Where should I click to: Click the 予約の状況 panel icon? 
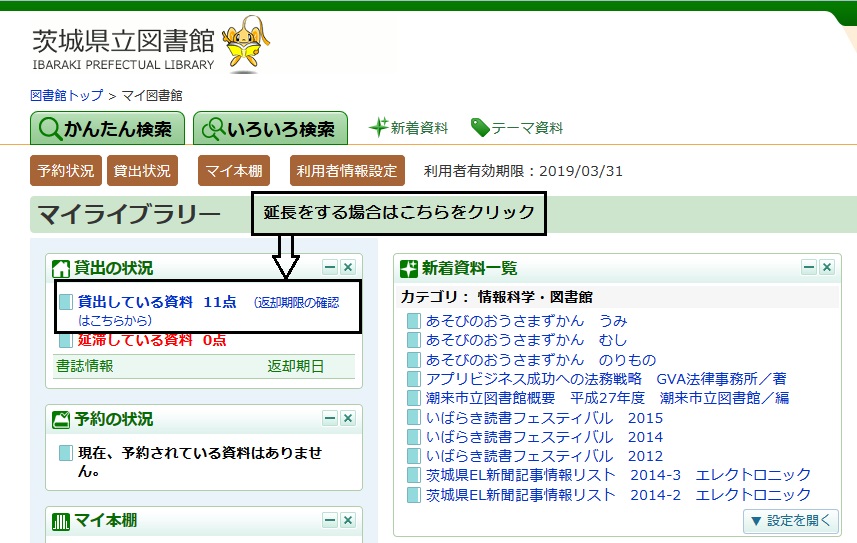point(61,419)
